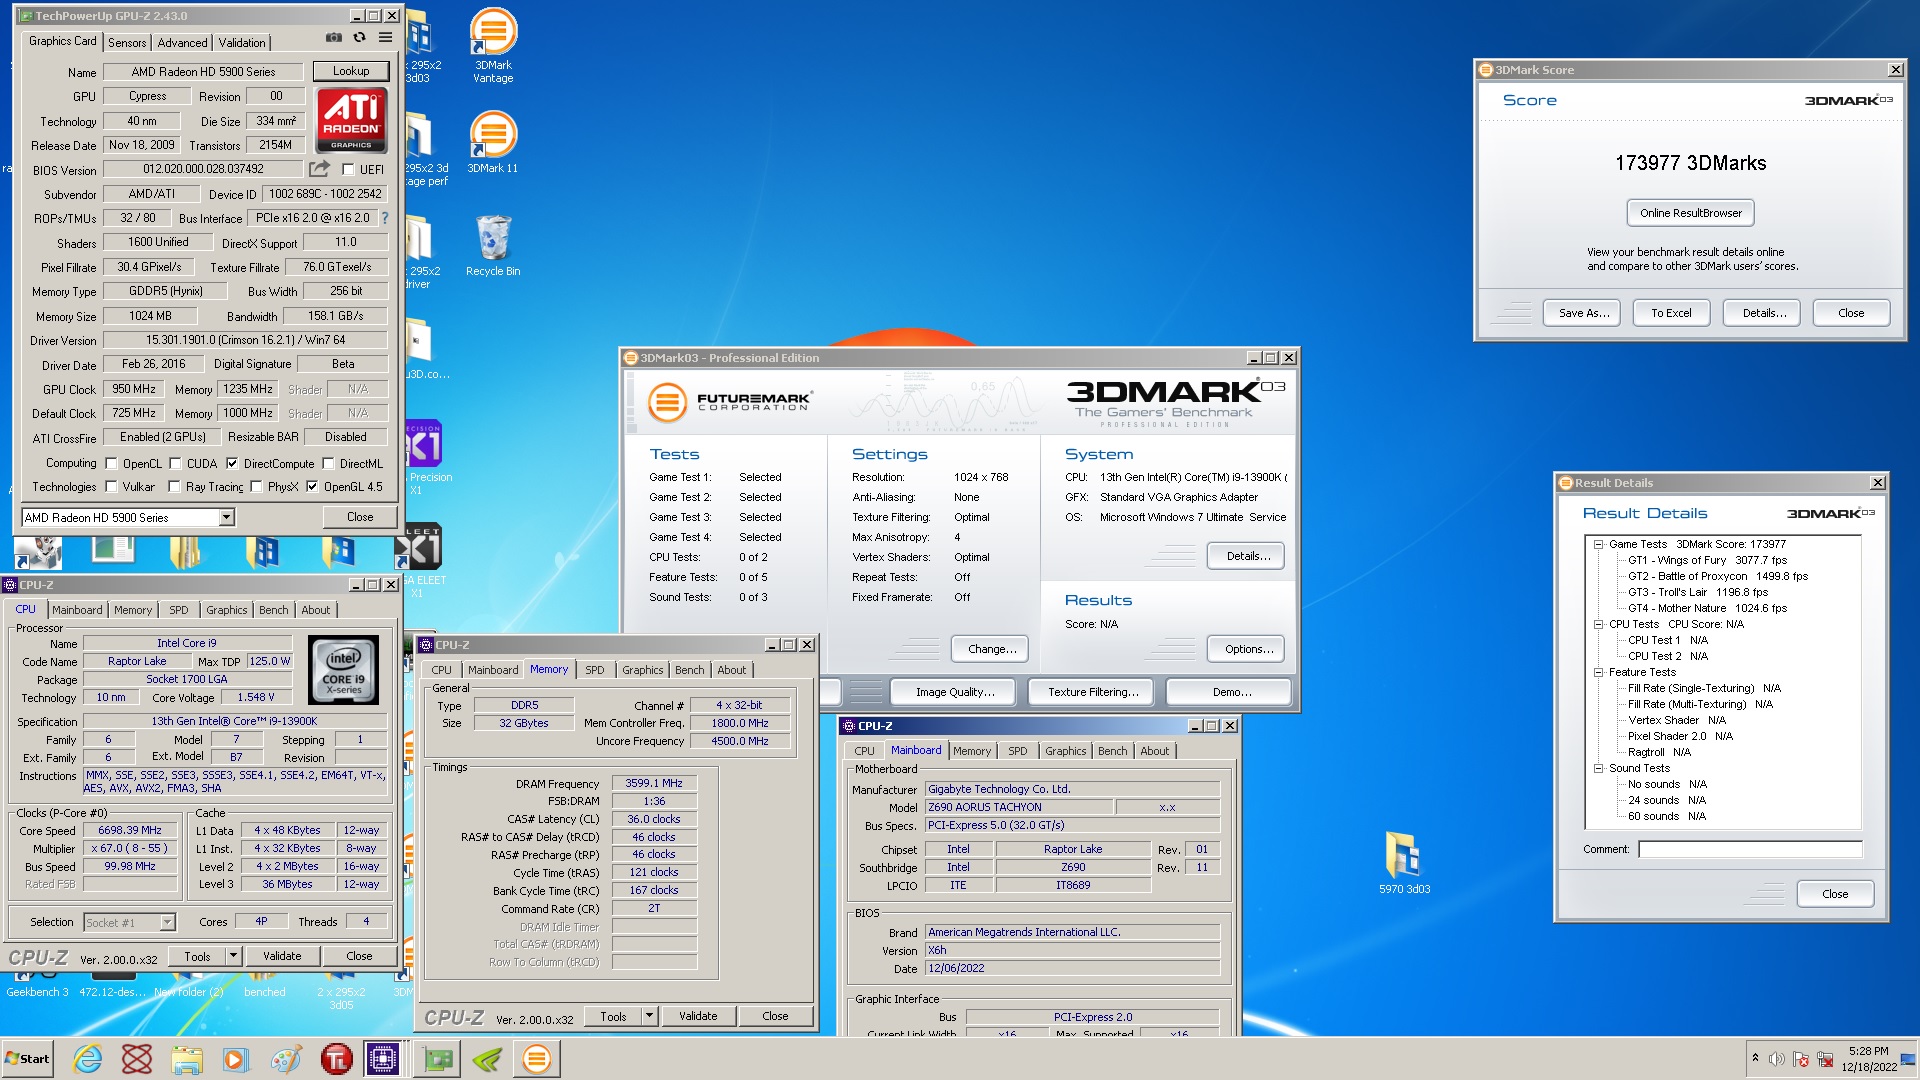Screen dimensions: 1920x1080
Task: Launch Internet Explorer from the taskbar
Action: pos(88,1059)
